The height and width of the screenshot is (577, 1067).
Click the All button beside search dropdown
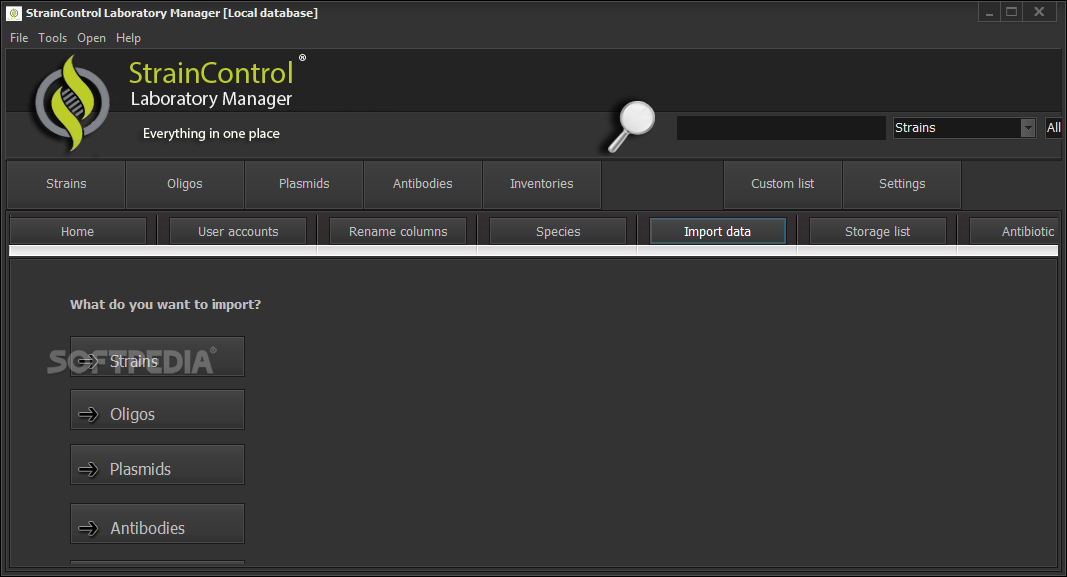(x=1053, y=128)
